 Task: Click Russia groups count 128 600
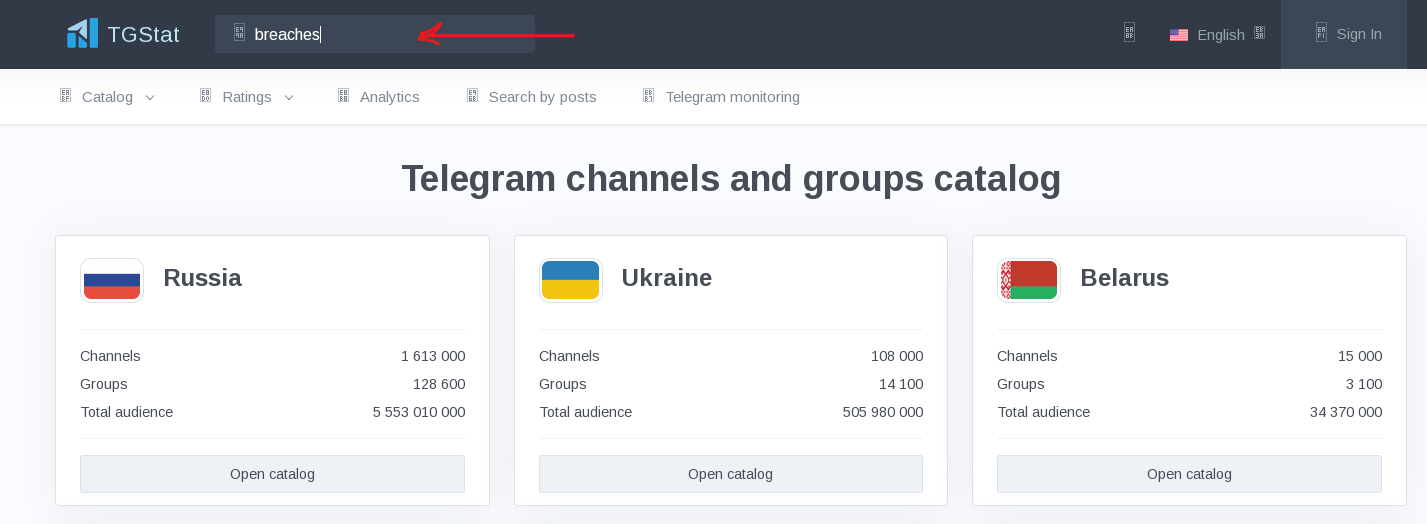(439, 384)
